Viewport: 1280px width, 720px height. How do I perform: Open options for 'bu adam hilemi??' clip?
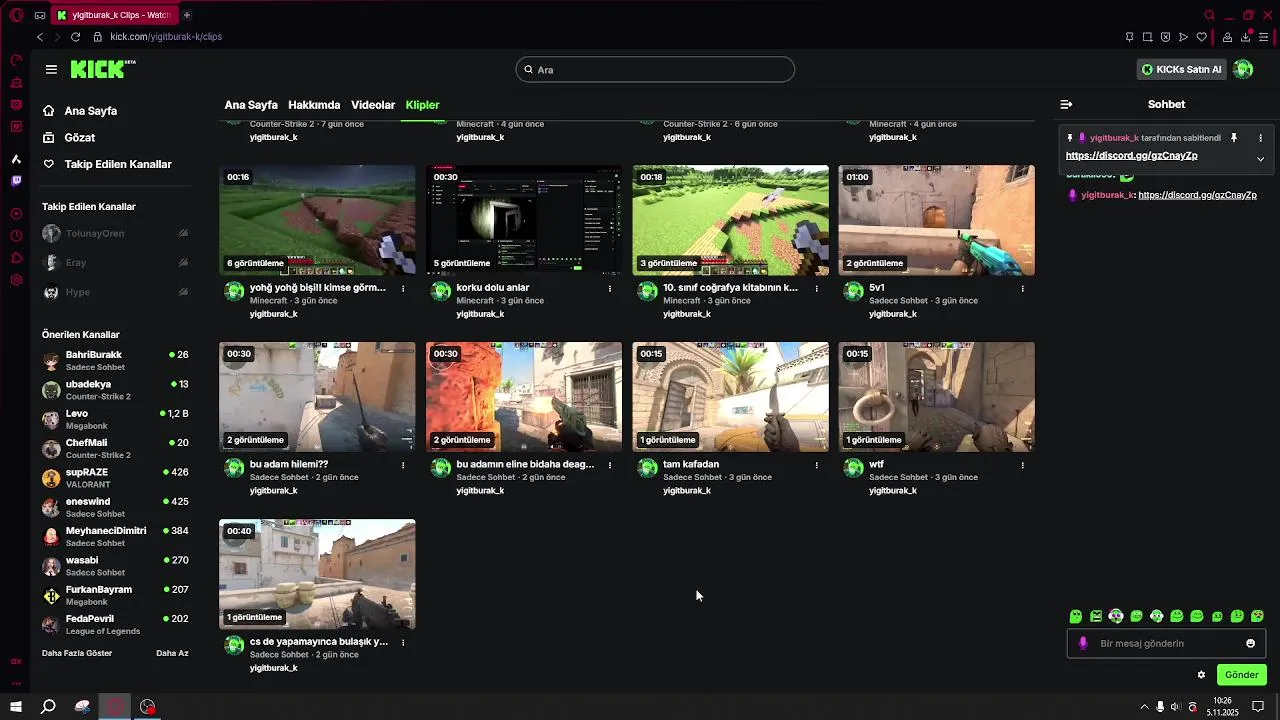(403, 465)
